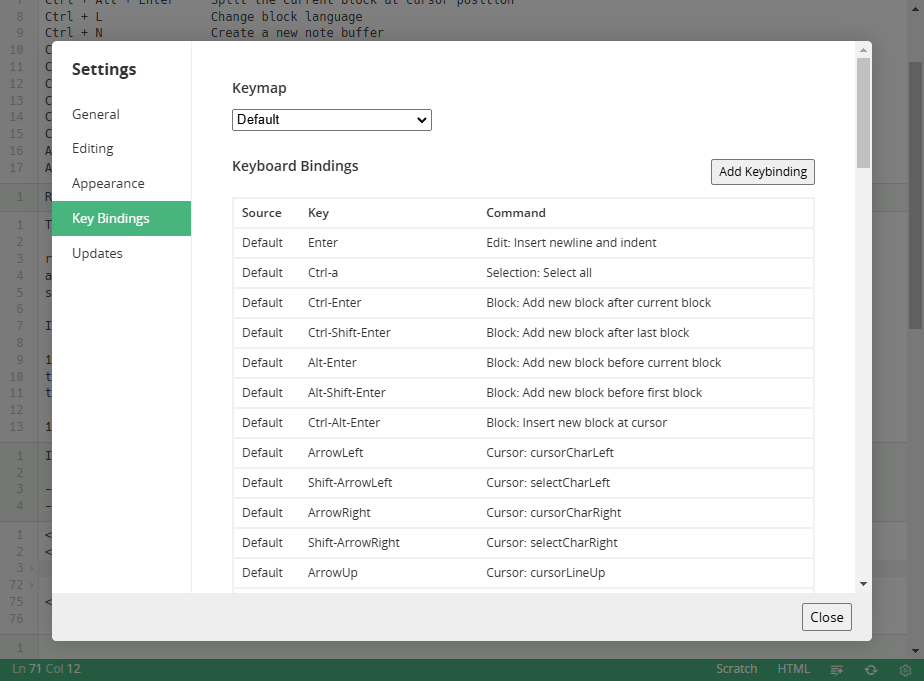Image resolution: width=924 pixels, height=681 pixels.
Task: Select the Ctrl-Enter keybinding row
Action: (x=523, y=303)
